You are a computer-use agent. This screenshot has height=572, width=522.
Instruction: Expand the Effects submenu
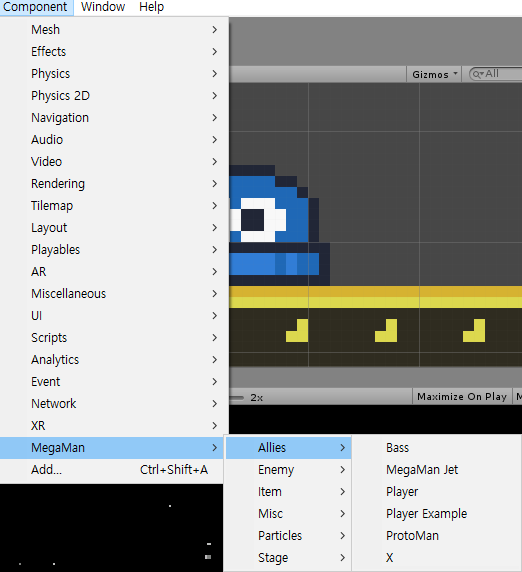pyautogui.click(x=114, y=51)
